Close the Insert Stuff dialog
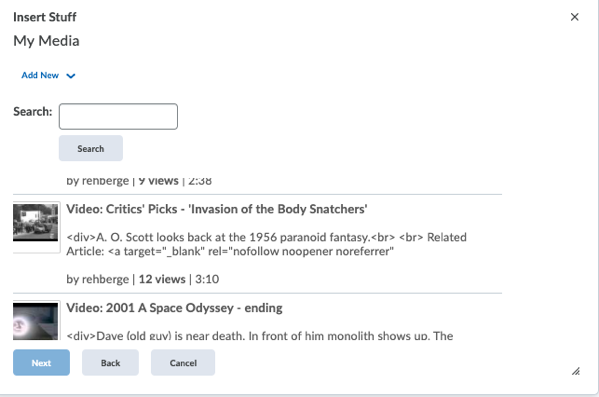This screenshot has height=397, width=599. click(574, 17)
